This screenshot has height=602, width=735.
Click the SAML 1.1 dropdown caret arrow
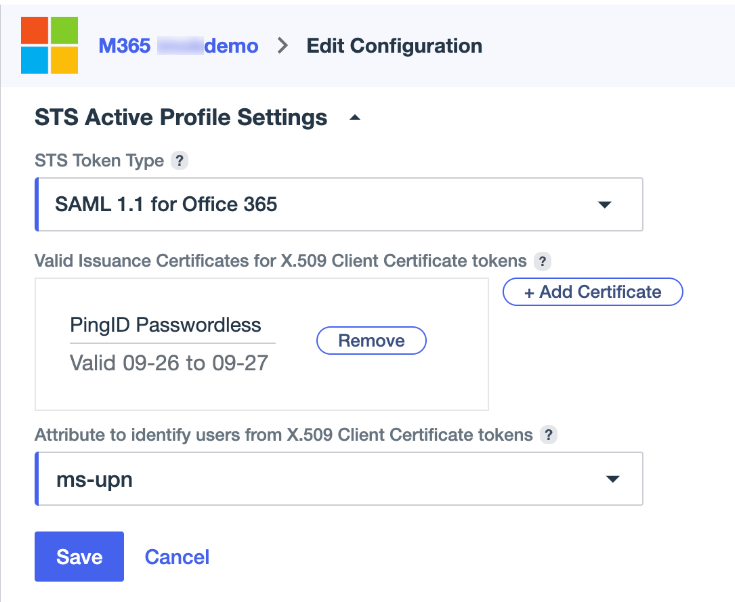pyautogui.click(x=605, y=204)
